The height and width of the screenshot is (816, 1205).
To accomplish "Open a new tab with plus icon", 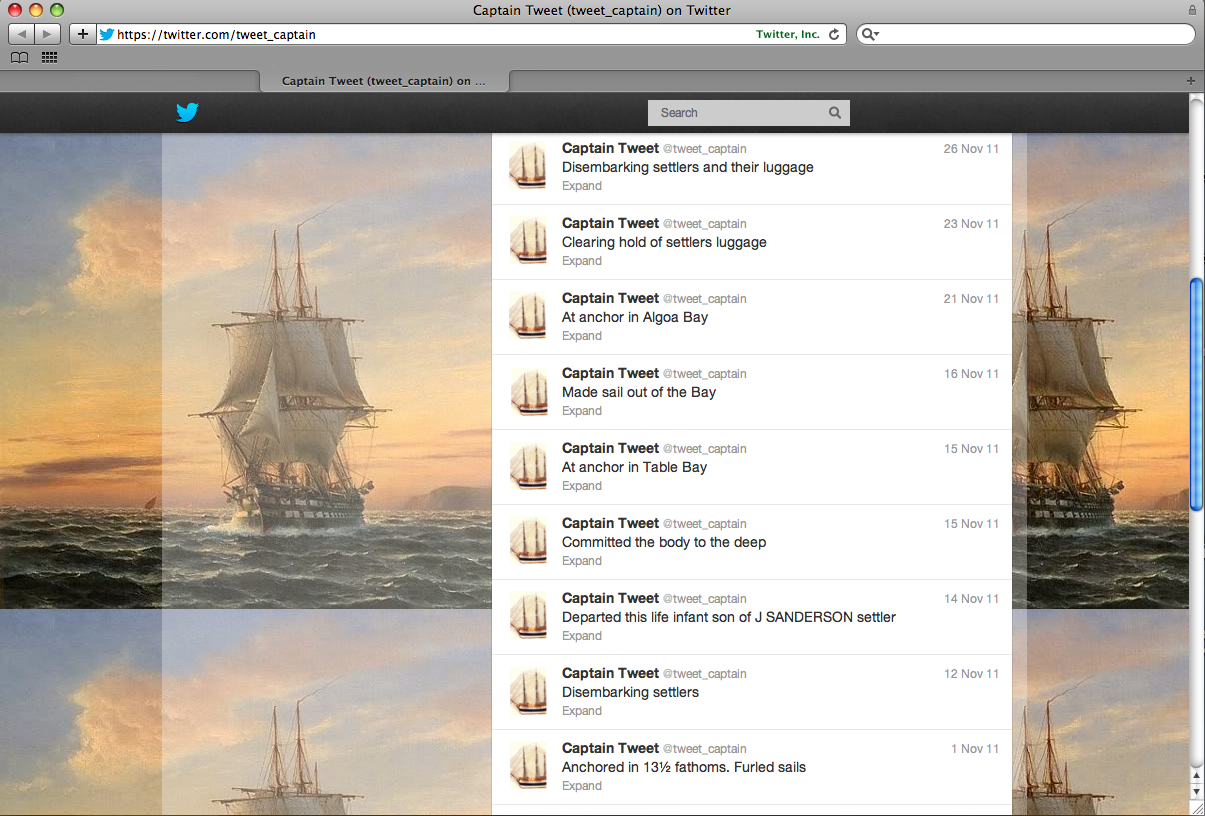I will [x=1190, y=81].
